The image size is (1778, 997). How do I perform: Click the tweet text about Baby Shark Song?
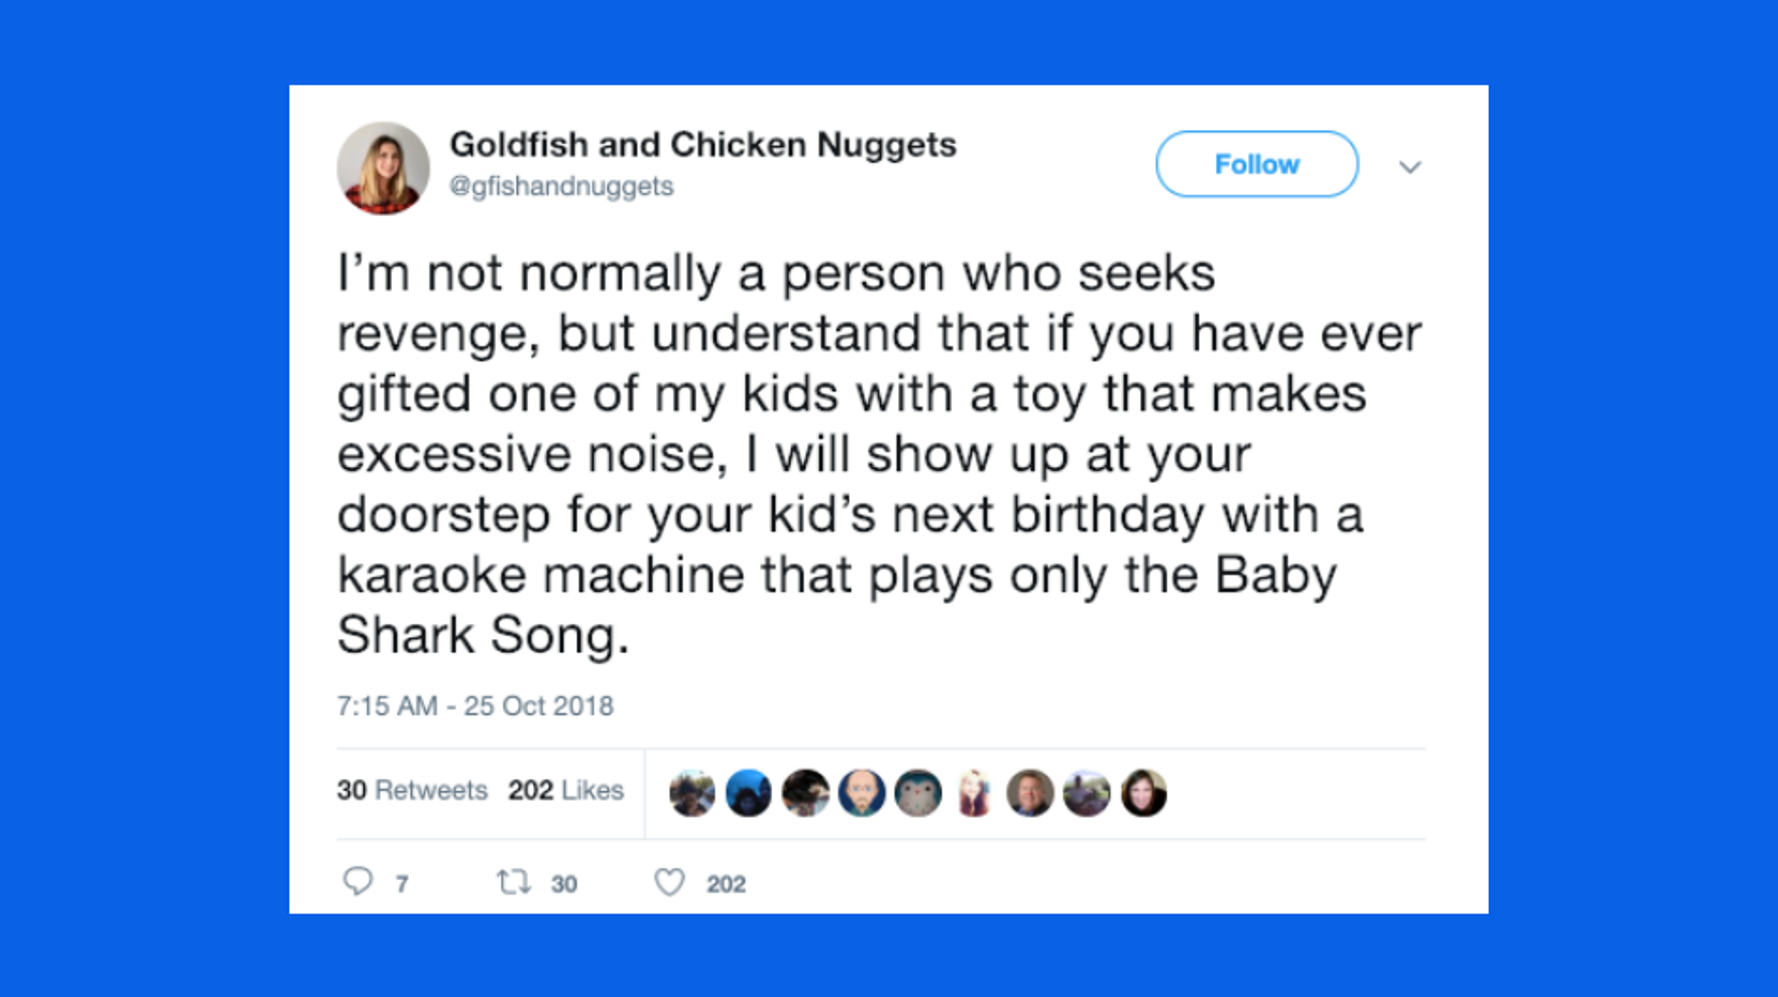tap(860, 453)
